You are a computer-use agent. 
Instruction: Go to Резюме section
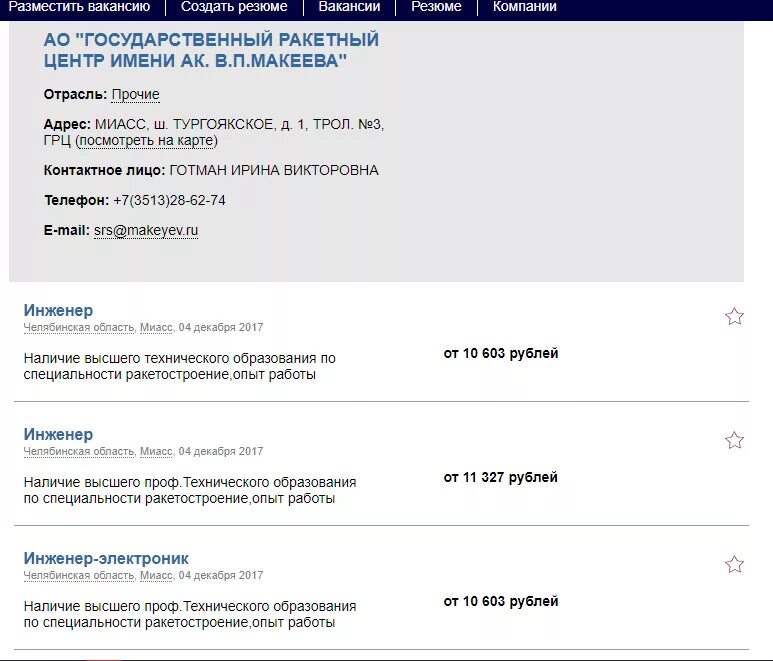(436, 6)
